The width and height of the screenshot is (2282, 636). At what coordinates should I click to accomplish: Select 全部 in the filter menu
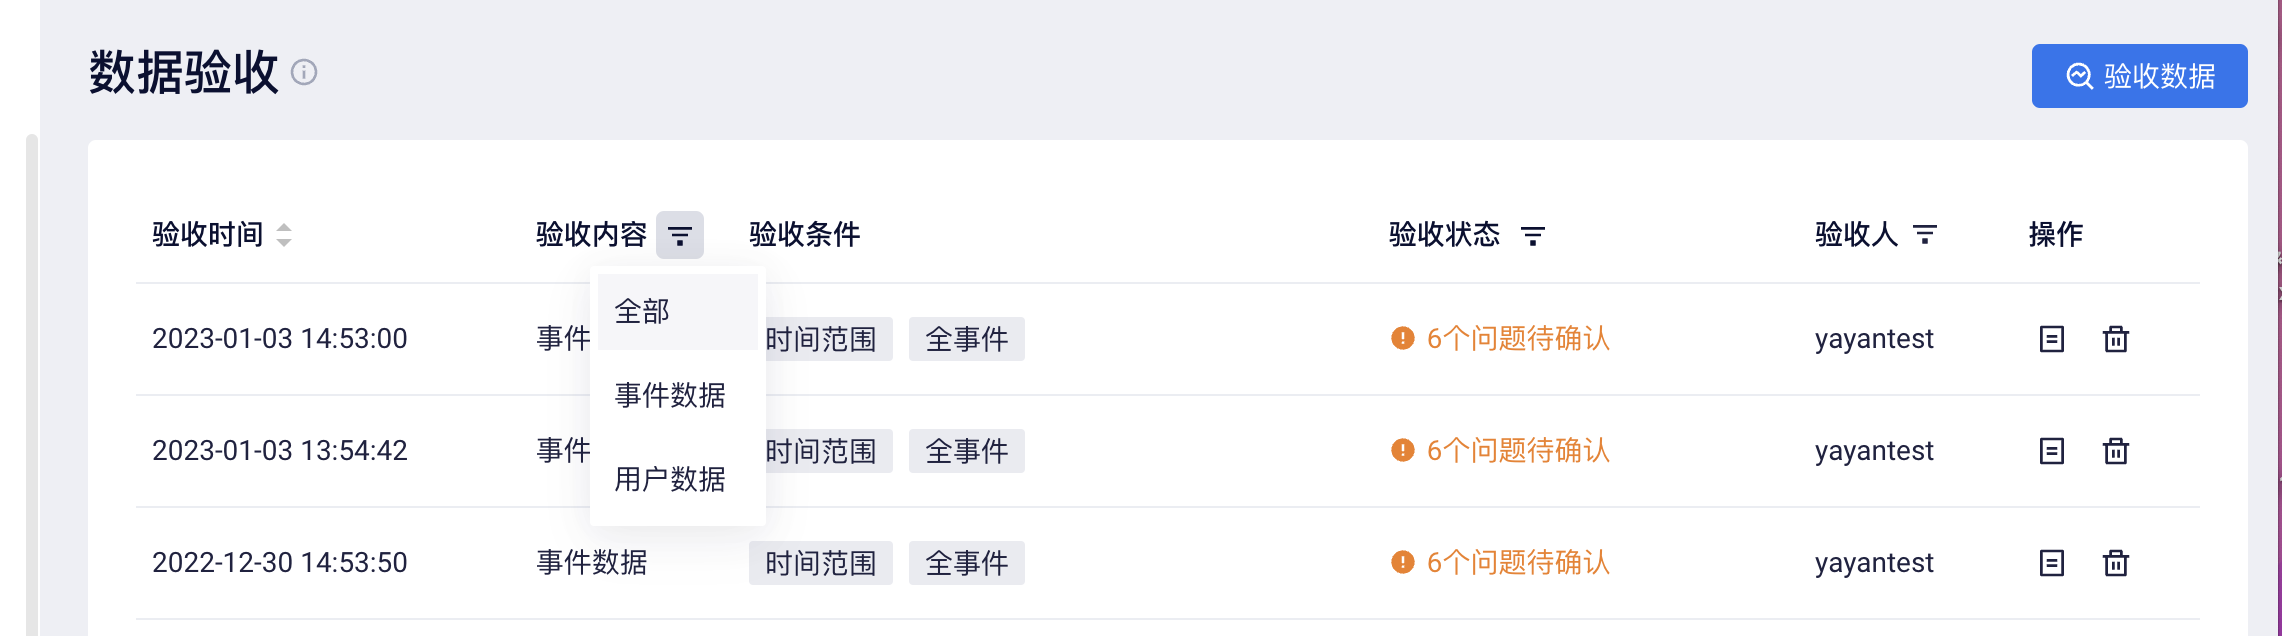coord(678,312)
